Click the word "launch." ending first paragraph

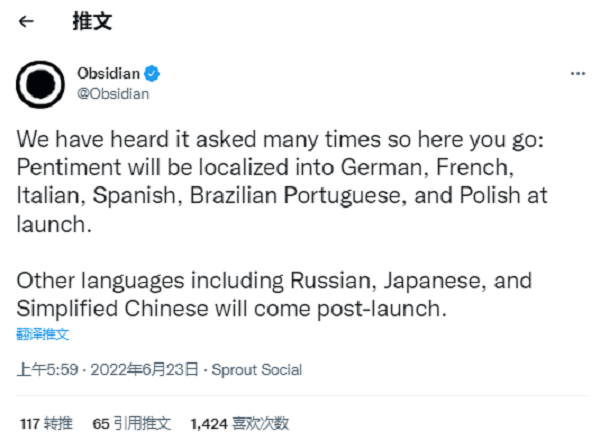[x=54, y=224]
